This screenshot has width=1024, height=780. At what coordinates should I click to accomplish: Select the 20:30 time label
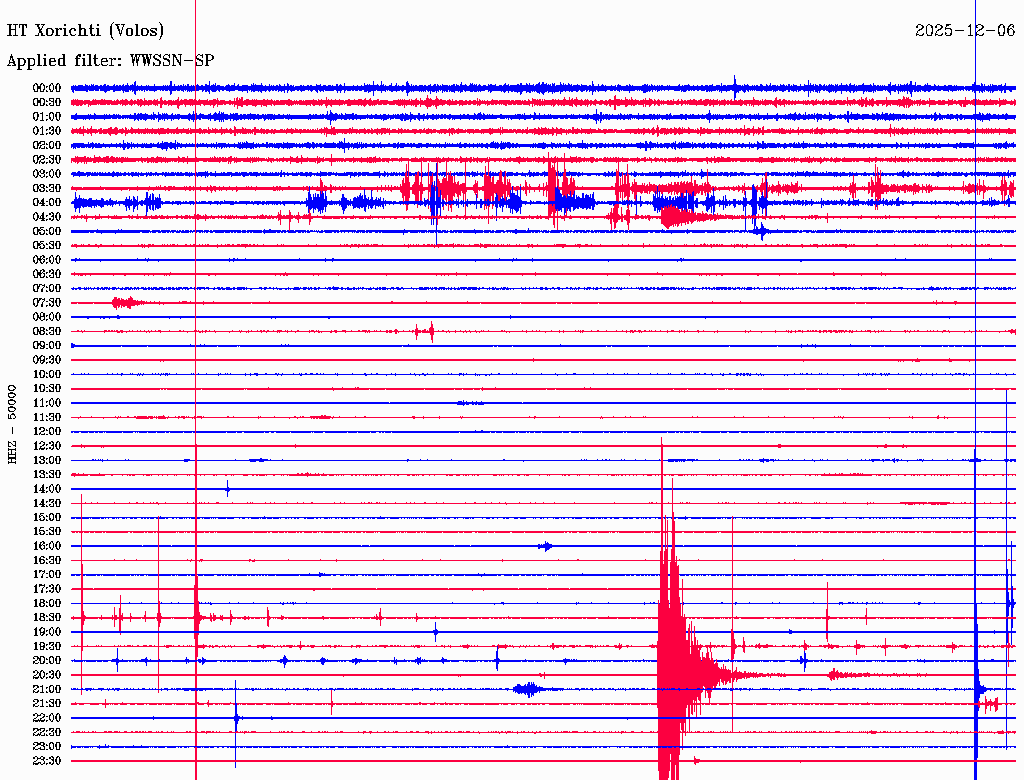(47, 675)
